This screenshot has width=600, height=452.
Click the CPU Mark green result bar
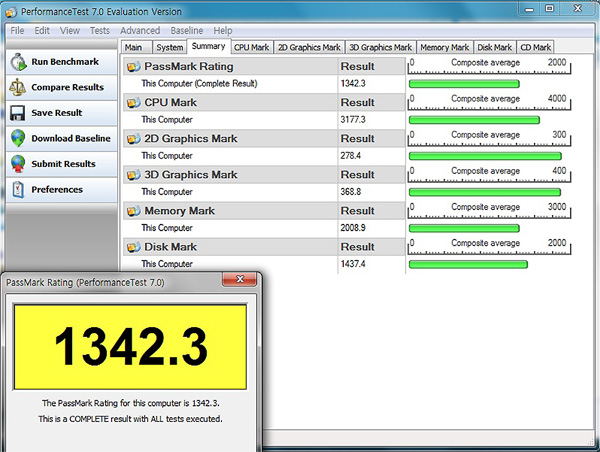[x=474, y=120]
